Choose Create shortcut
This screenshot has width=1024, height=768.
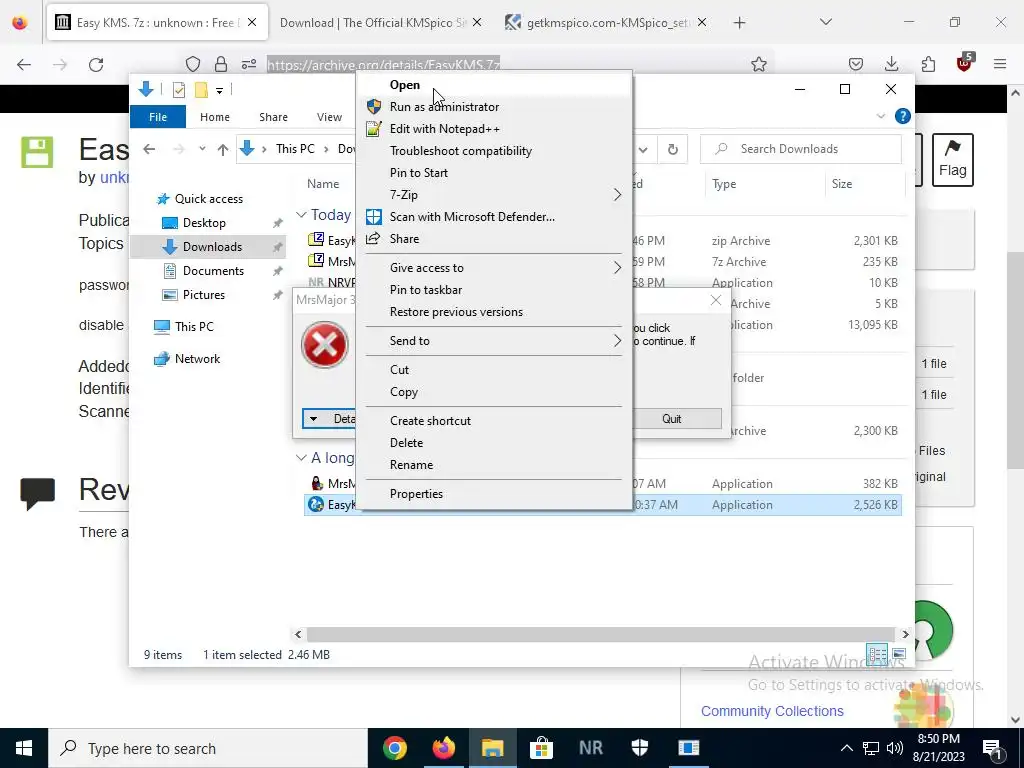click(430, 421)
